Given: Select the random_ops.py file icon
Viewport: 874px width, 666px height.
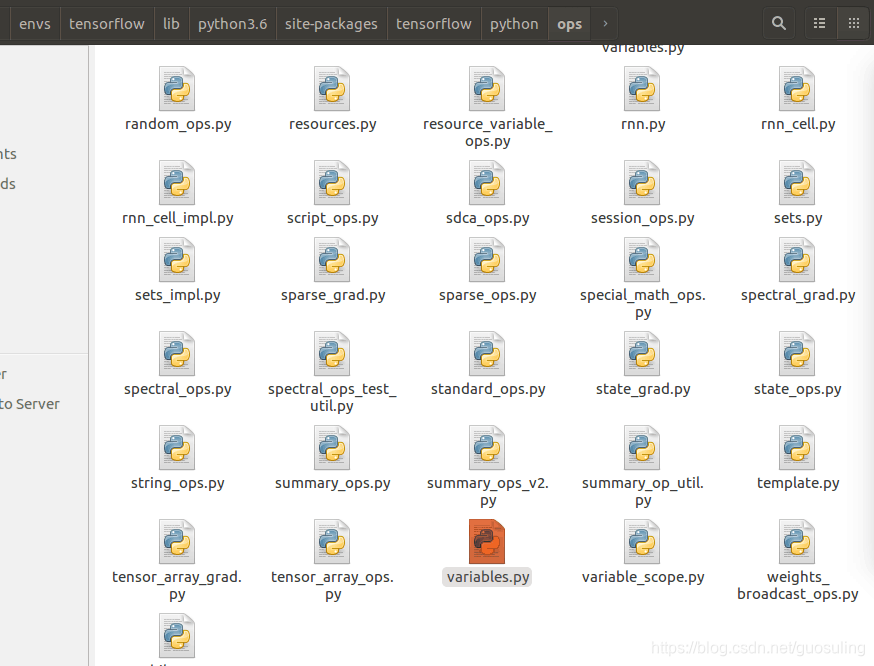Looking at the screenshot, I should (177, 89).
